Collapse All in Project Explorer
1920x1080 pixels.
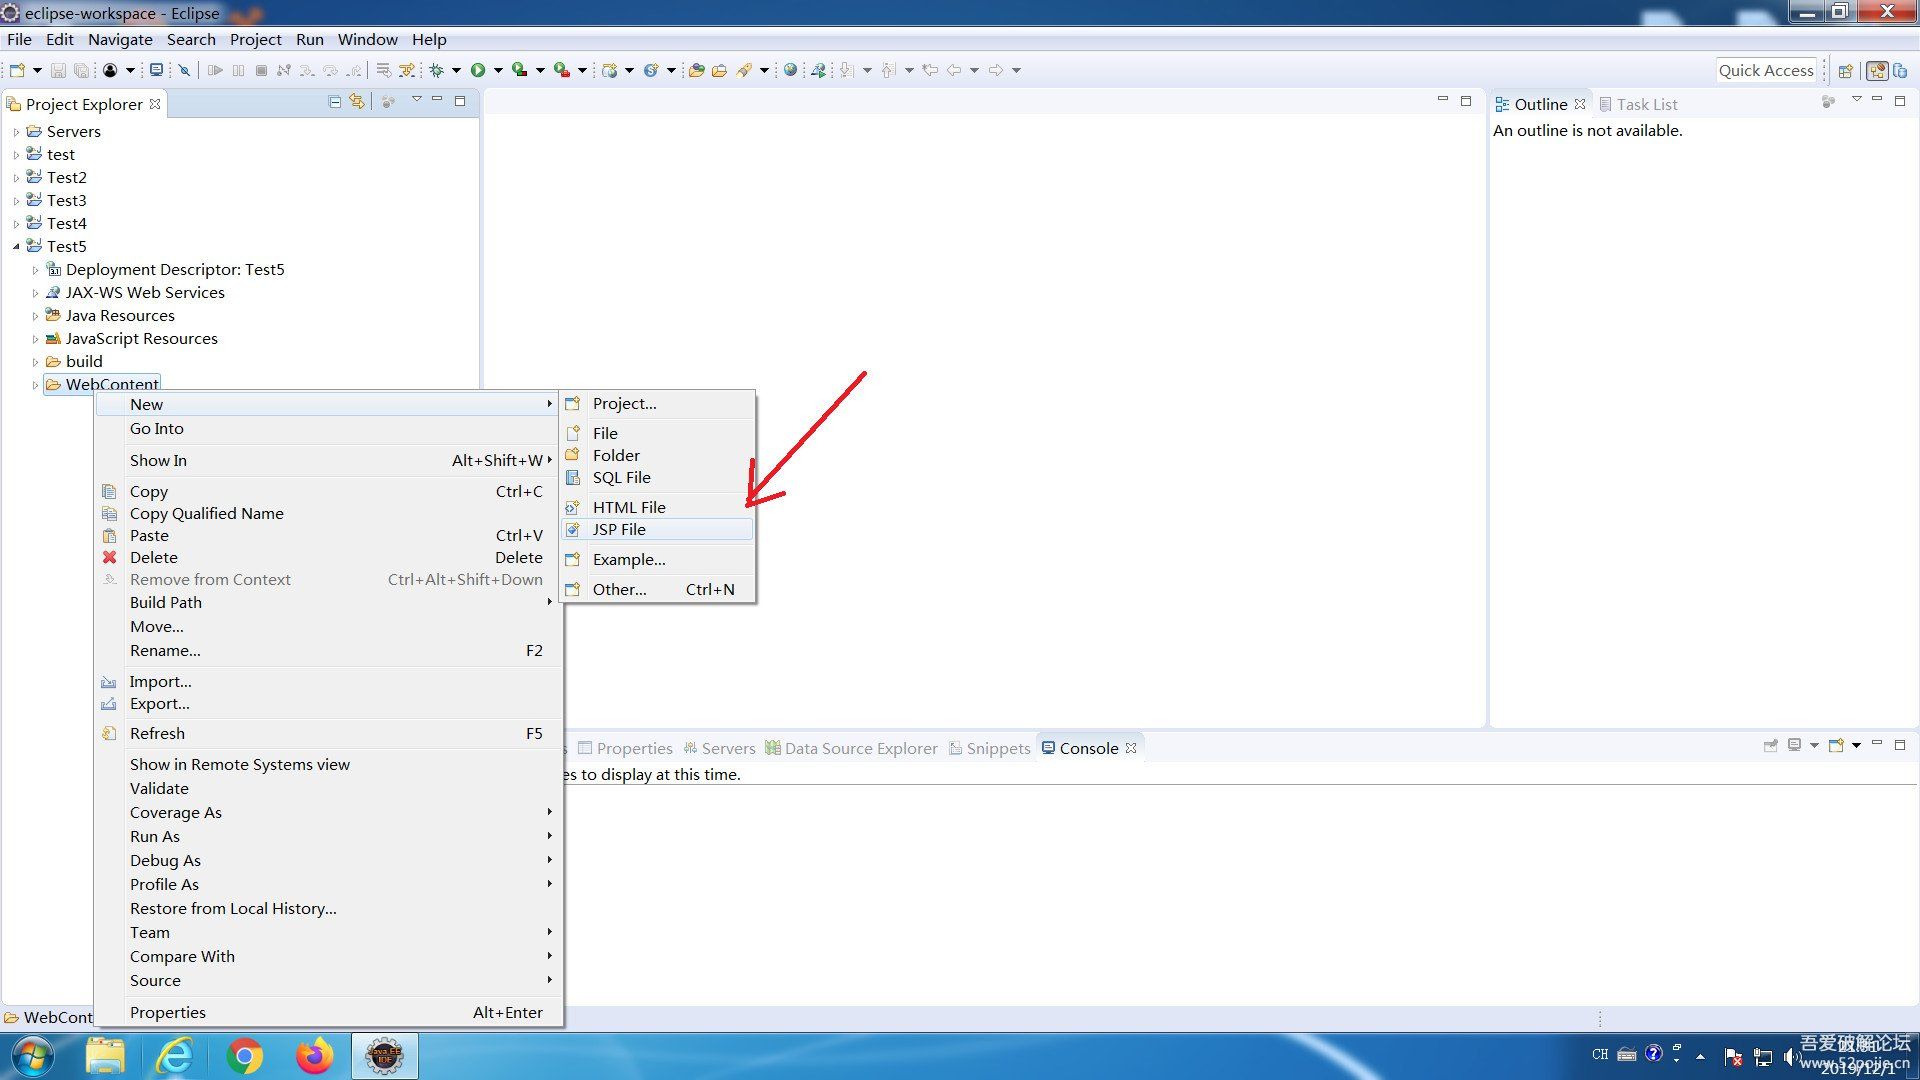pos(335,102)
